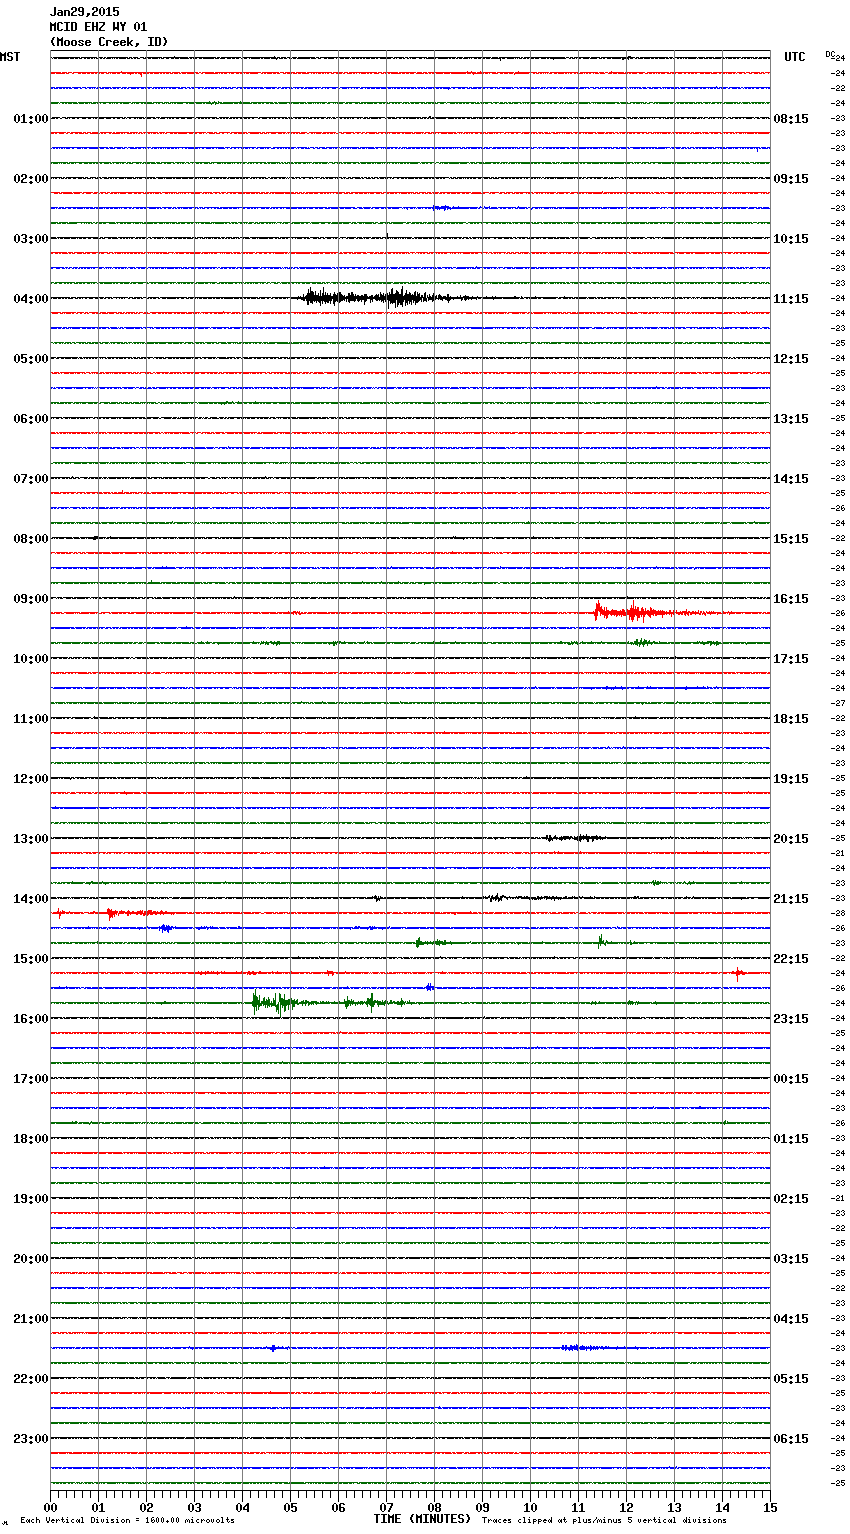
Task: Select the 23:15 UTC hour label
Action: click(x=791, y=1019)
